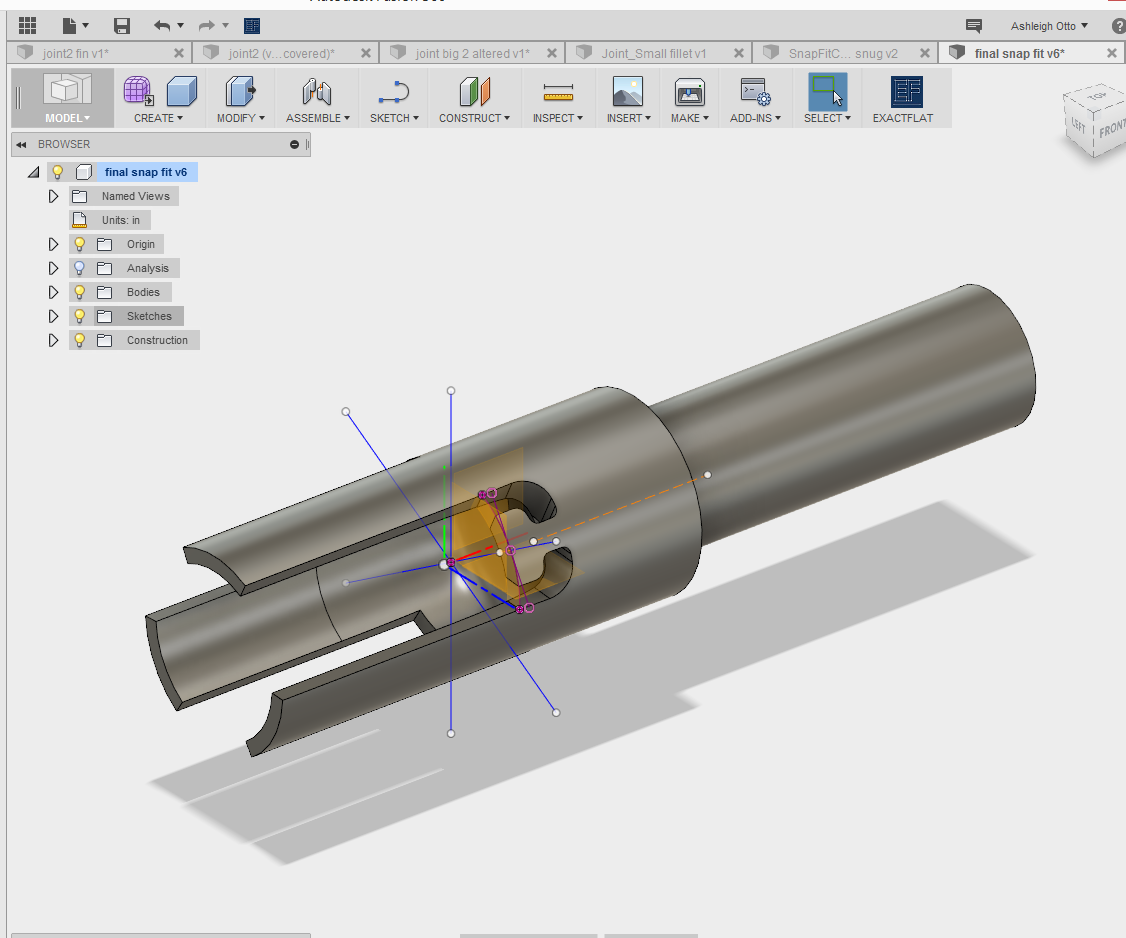Open the Ashleigh Otto account menu
1126x938 pixels.
pyautogui.click(x=1049, y=26)
